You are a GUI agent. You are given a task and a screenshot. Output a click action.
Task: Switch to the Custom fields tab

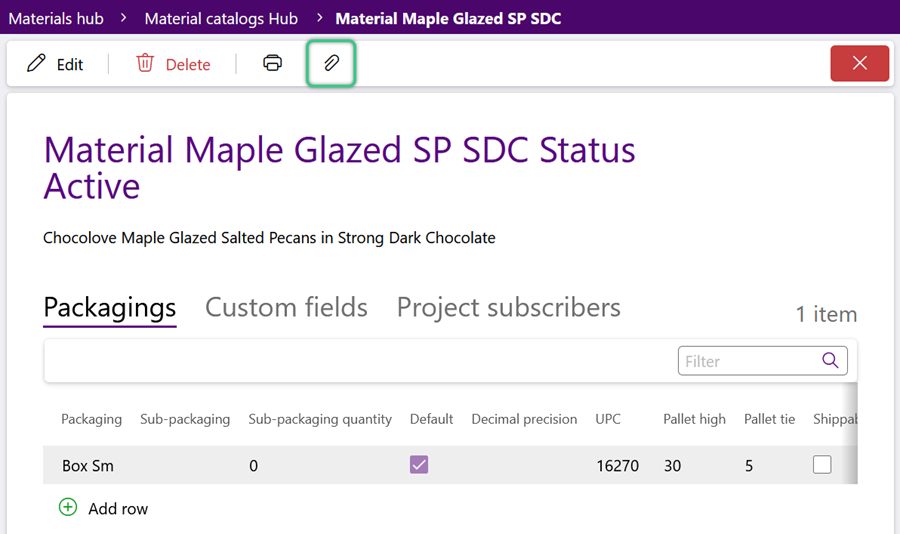click(x=286, y=308)
